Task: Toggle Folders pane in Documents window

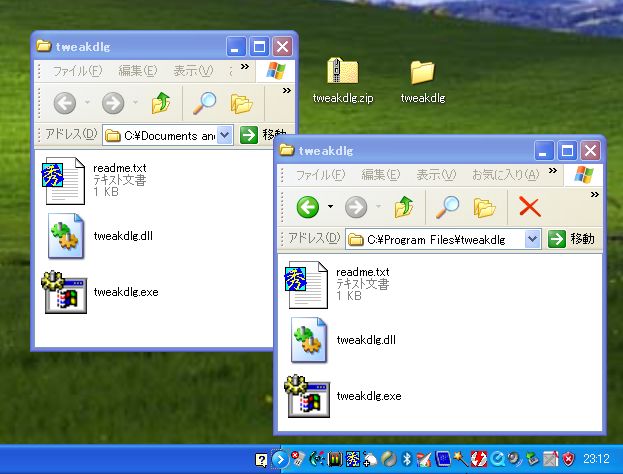Action: 242,104
